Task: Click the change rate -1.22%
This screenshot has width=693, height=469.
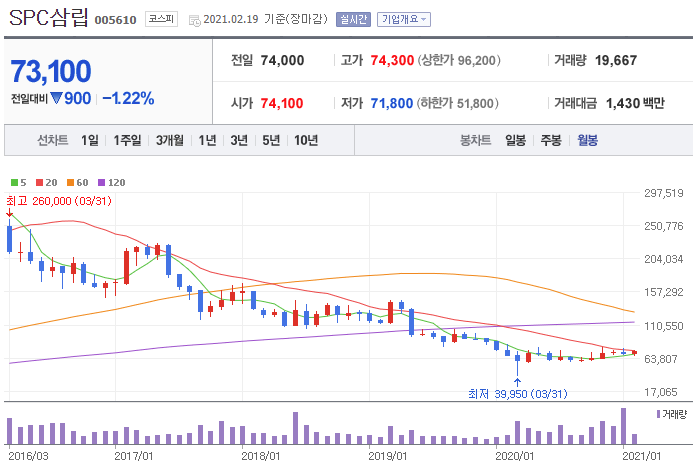Action: pyautogui.click(x=128, y=99)
